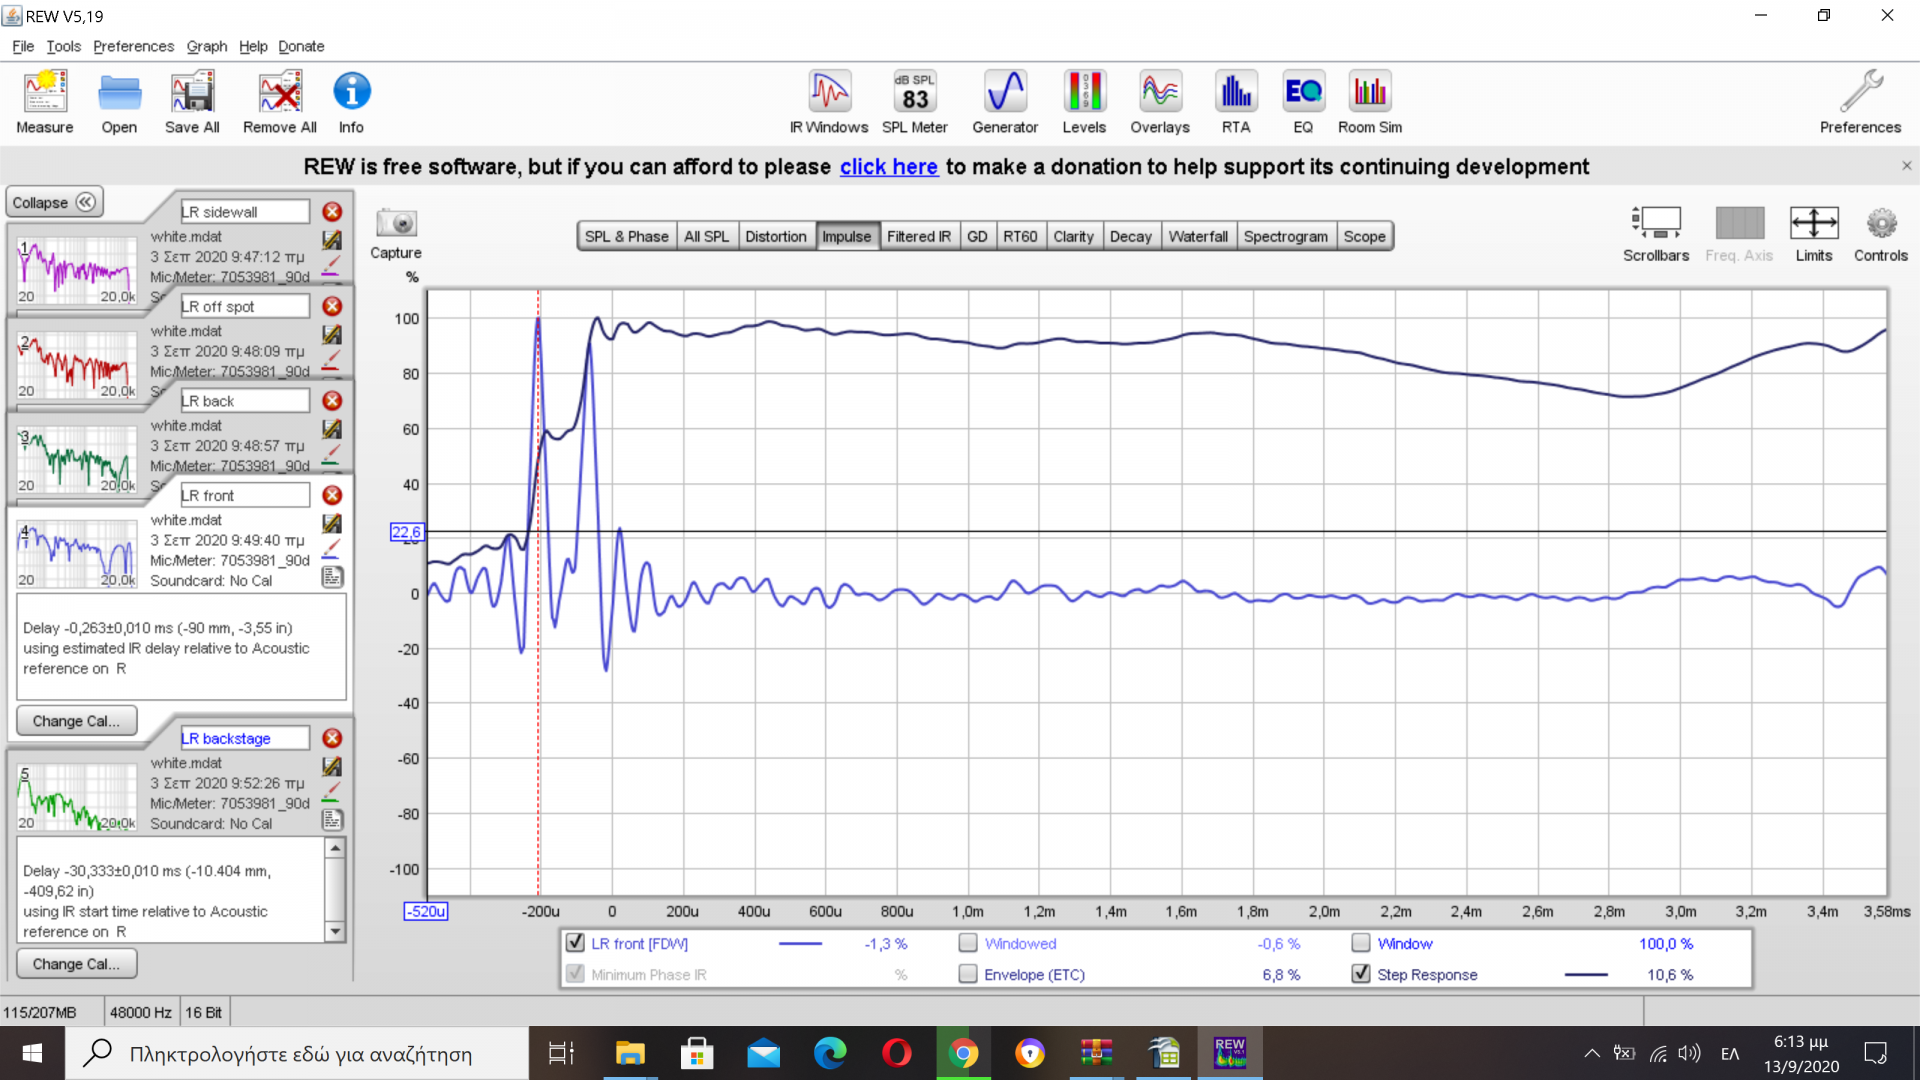Open the IR Windows tool
The width and height of the screenshot is (1920, 1080).
click(x=829, y=102)
